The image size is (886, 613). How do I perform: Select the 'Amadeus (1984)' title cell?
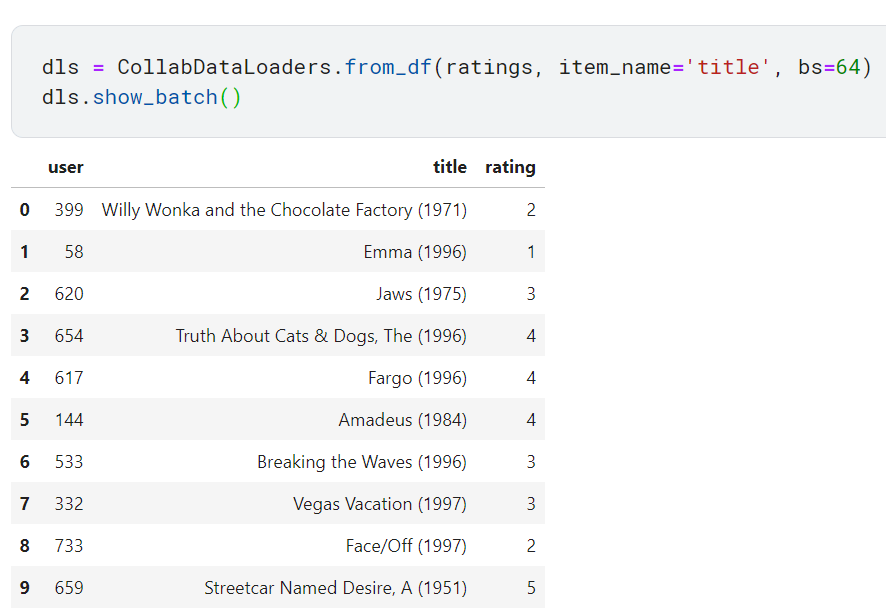(x=403, y=420)
